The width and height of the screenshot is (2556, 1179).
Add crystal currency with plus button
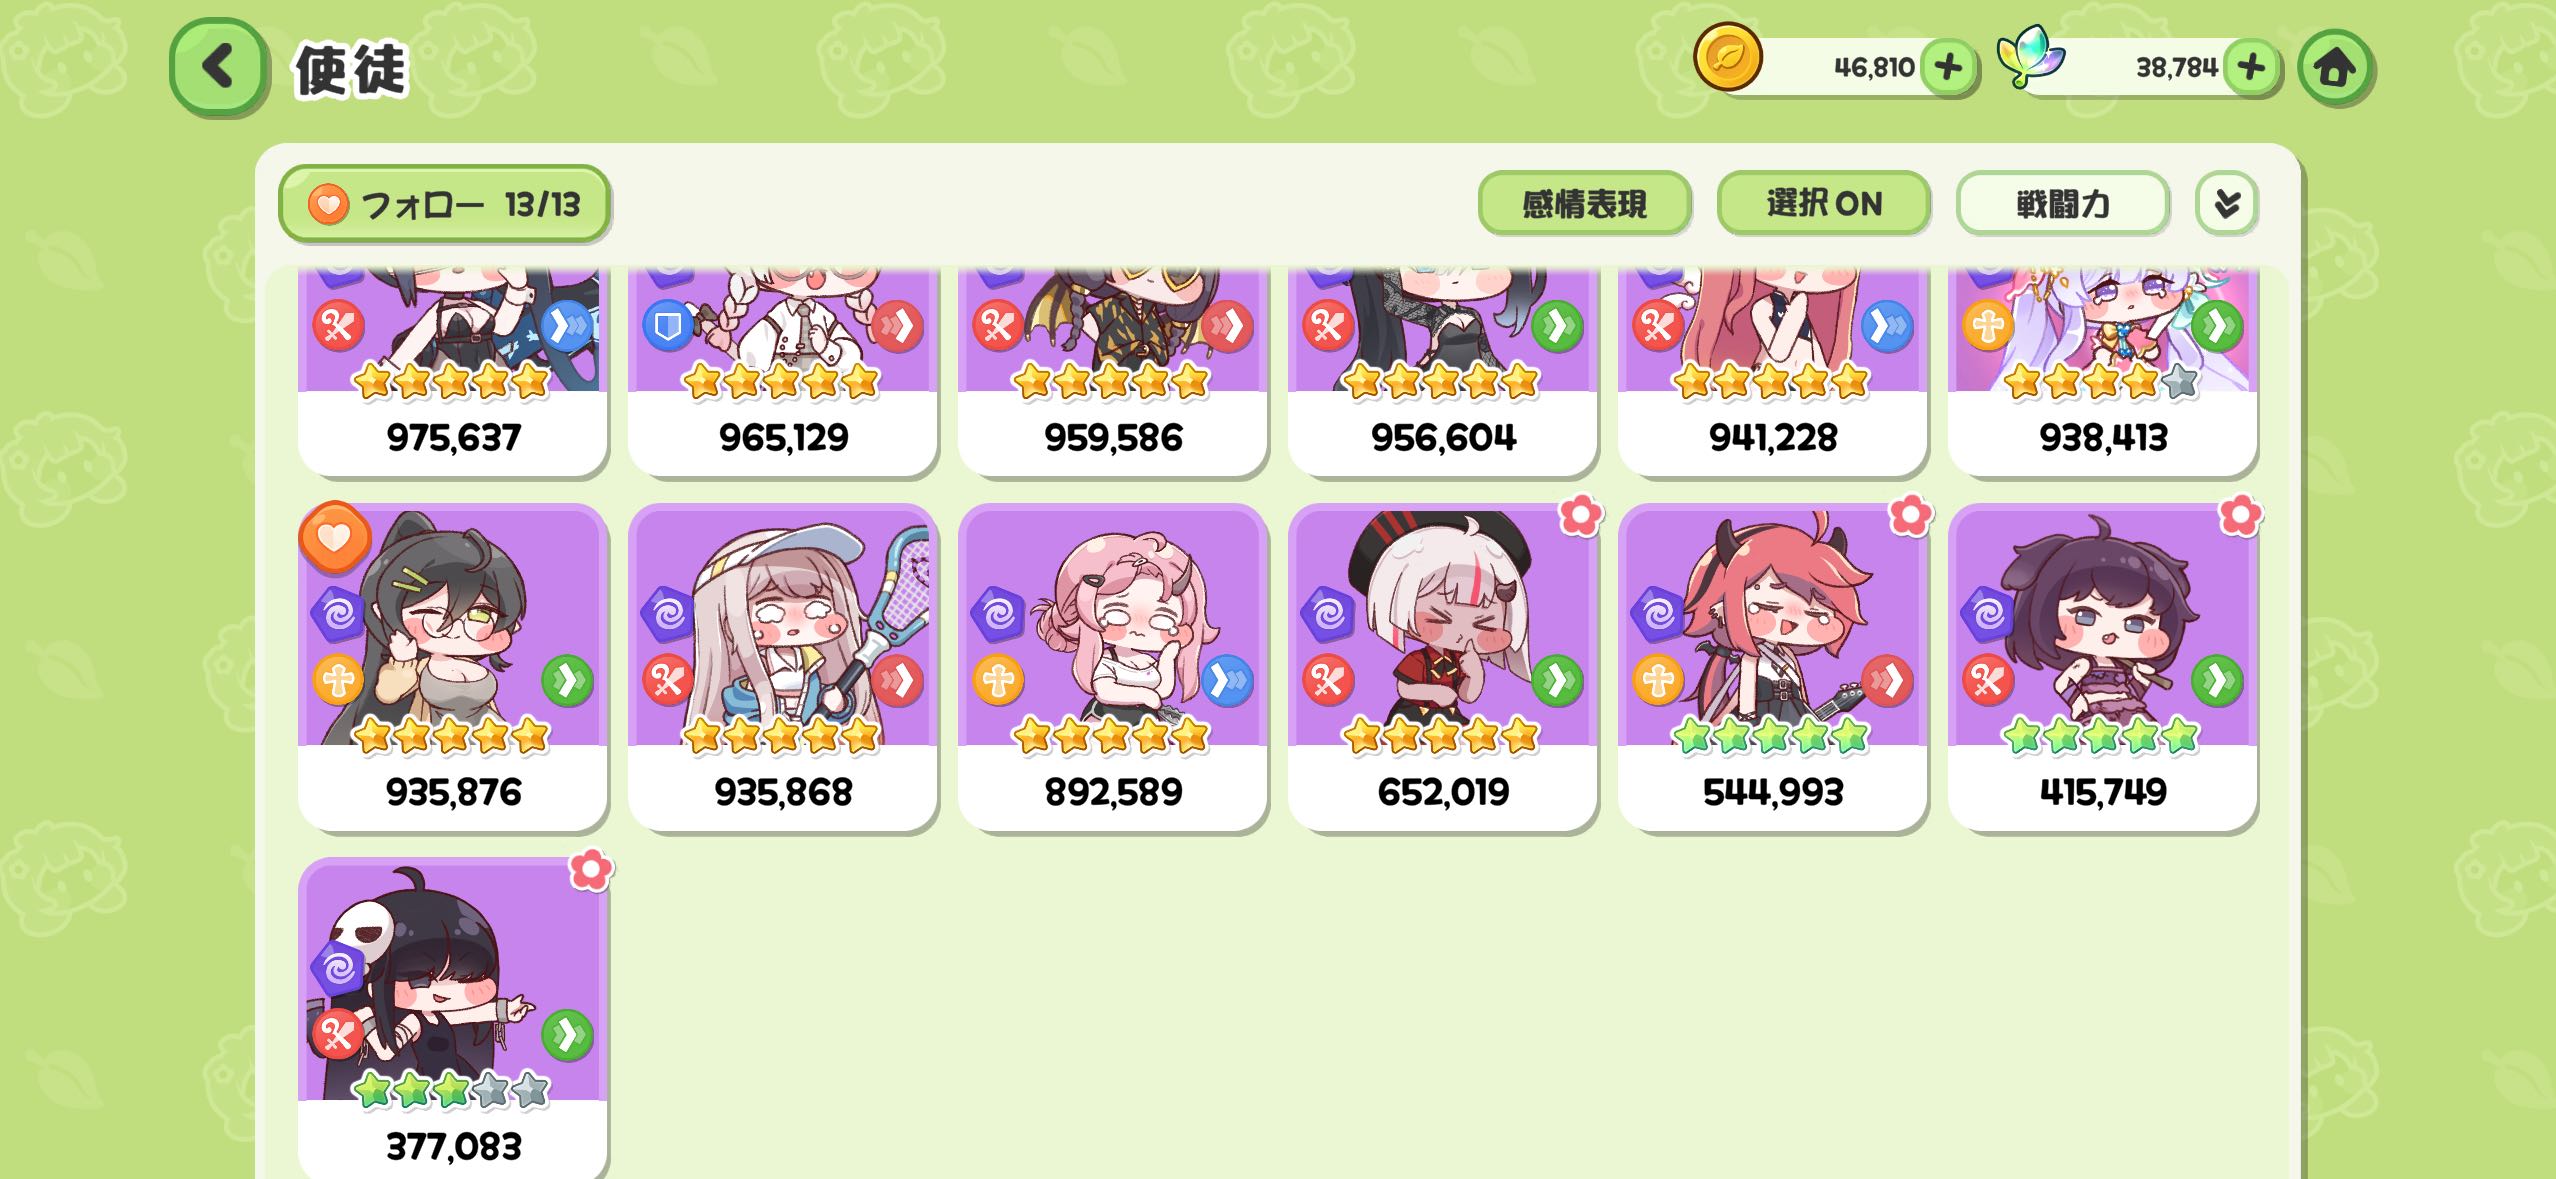pos(2251,68)
